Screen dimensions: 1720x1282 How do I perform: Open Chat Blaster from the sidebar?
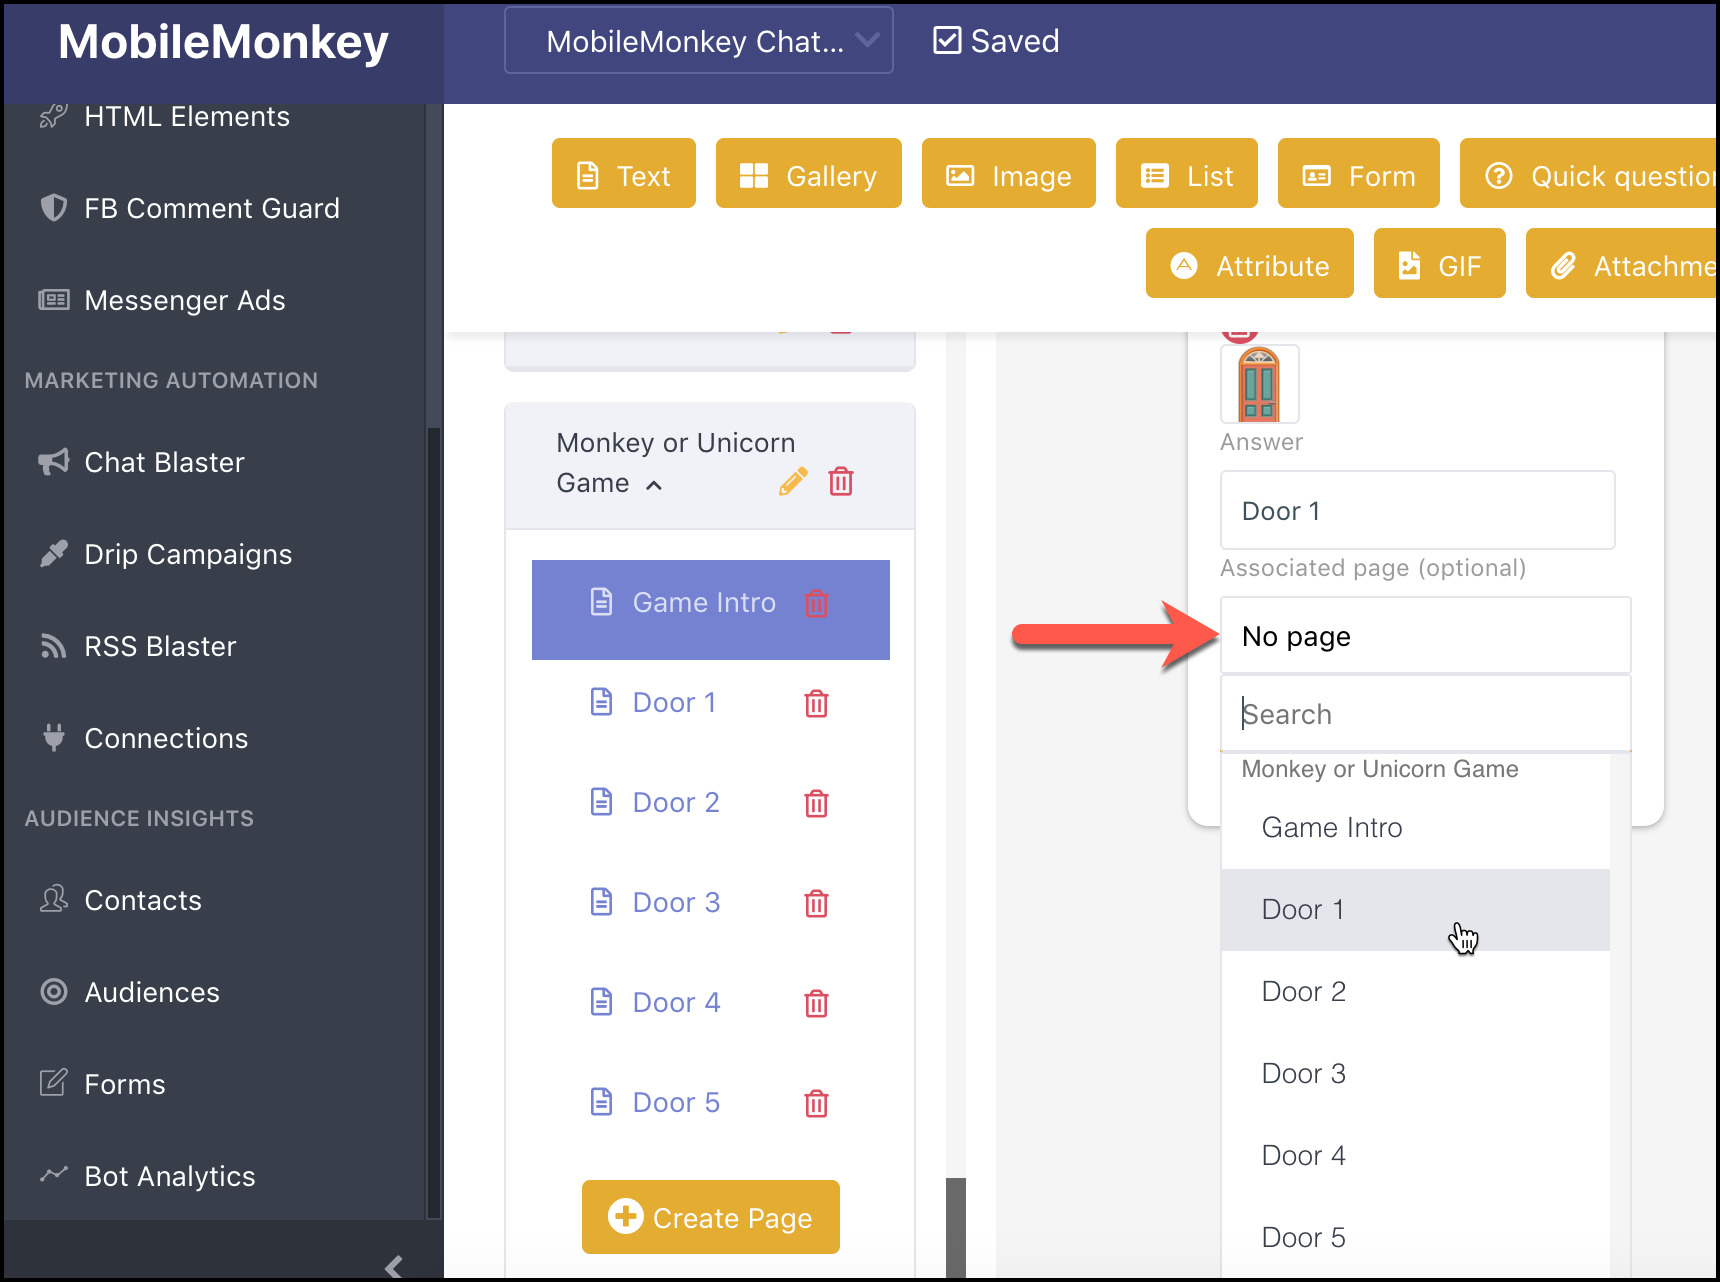tap(164, 462)
